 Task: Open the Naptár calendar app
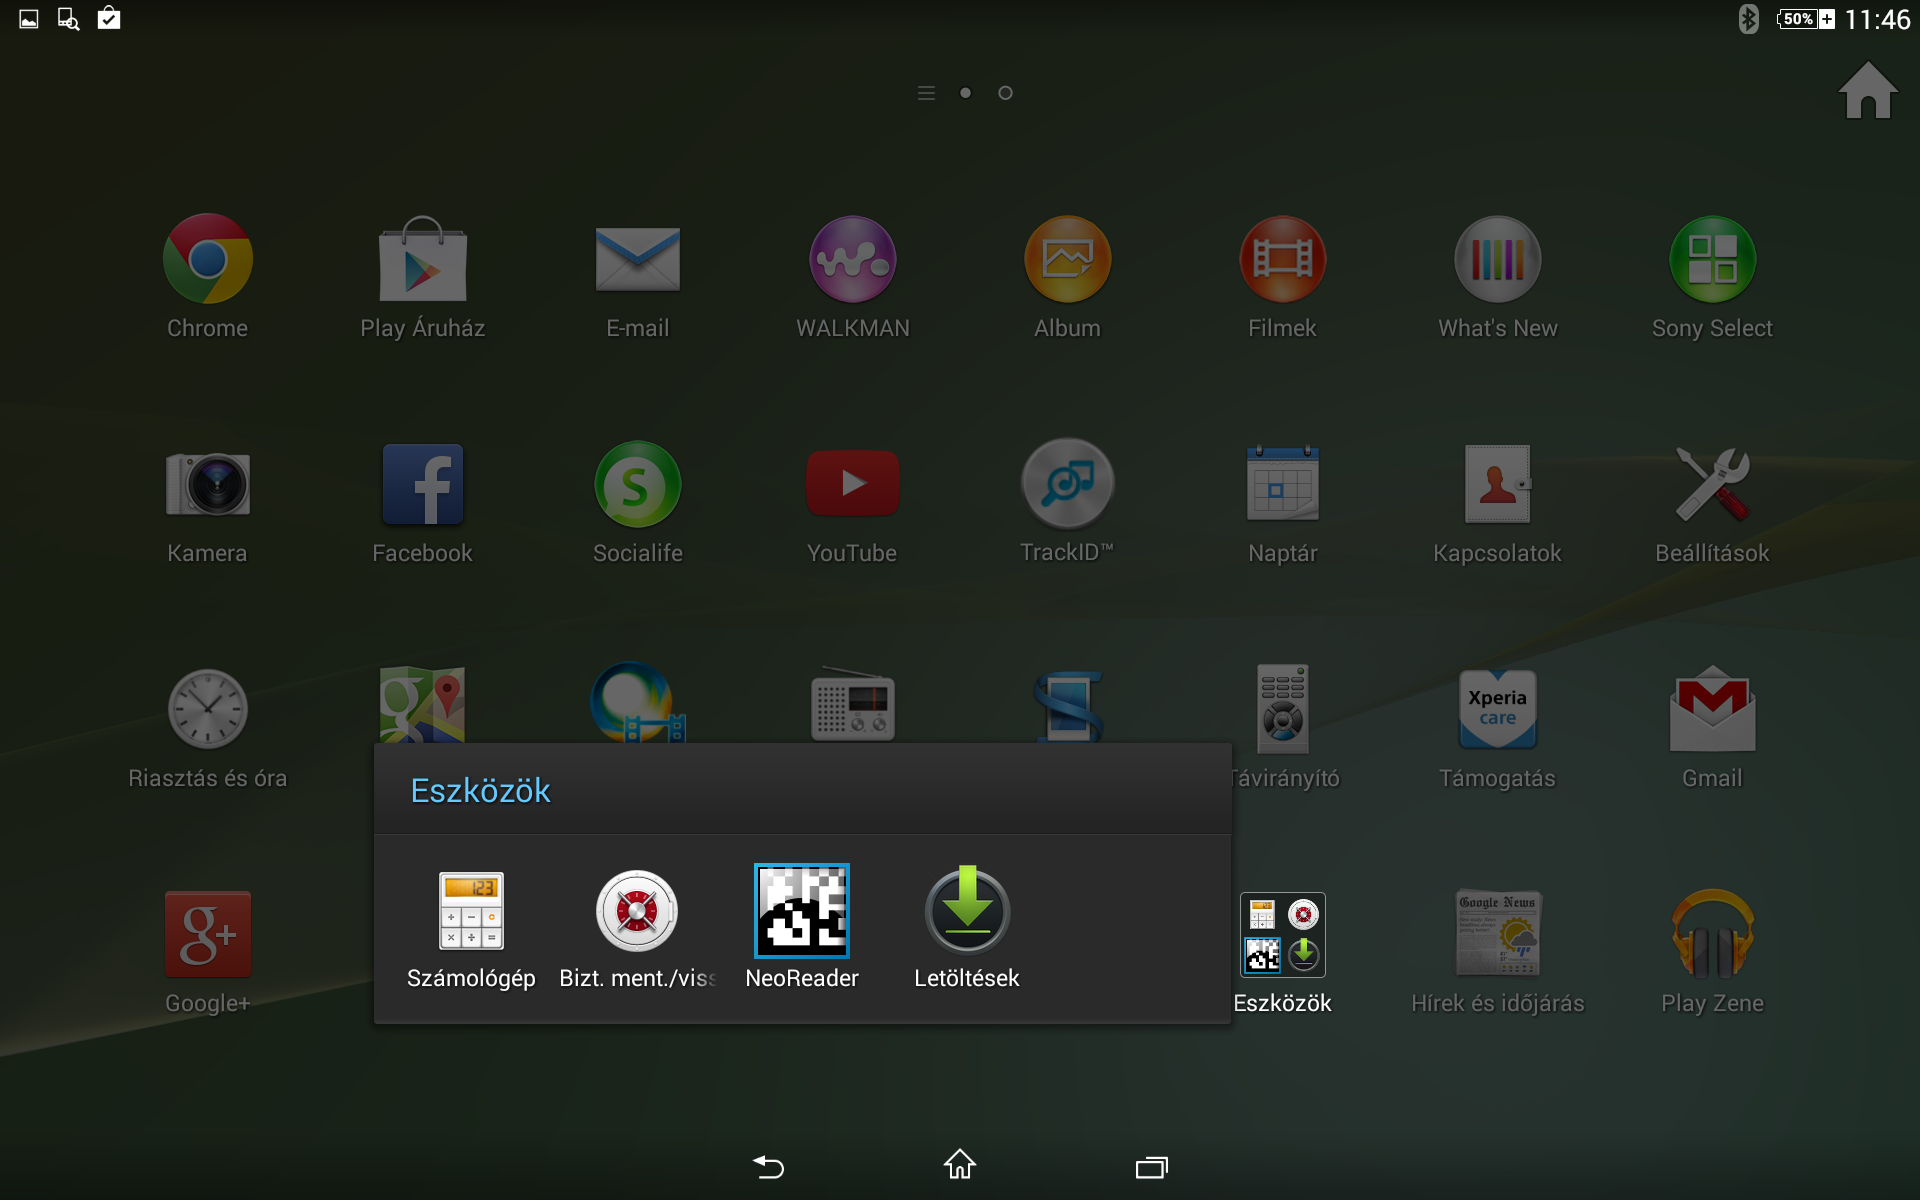1282,484
